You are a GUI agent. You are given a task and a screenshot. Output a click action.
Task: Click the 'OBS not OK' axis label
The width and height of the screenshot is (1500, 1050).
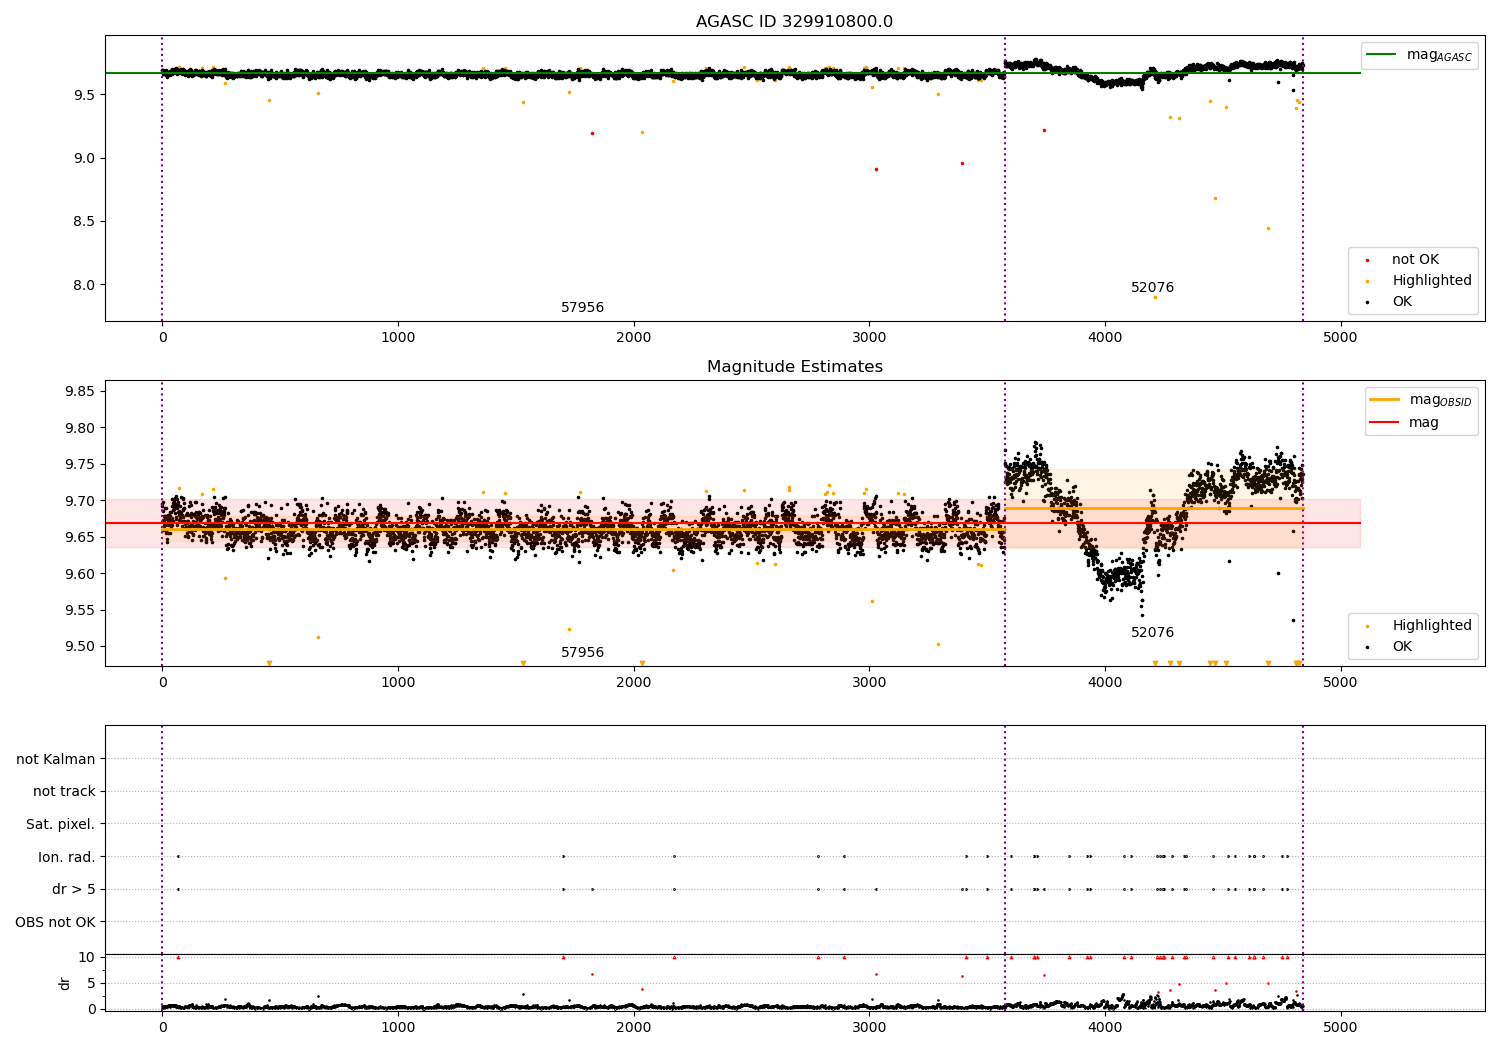(x=56, y=922)
